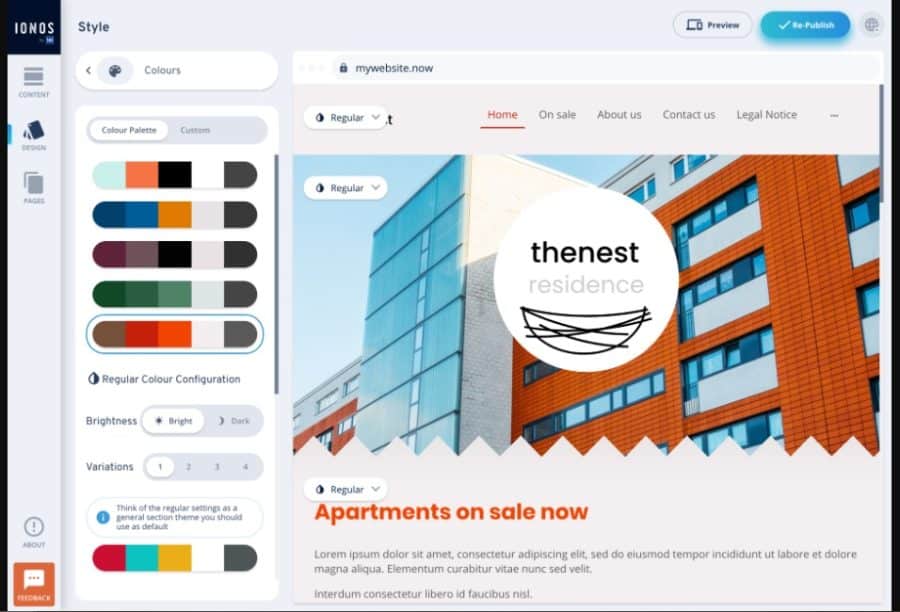Click the globe language icon

[x=871, y=25]
